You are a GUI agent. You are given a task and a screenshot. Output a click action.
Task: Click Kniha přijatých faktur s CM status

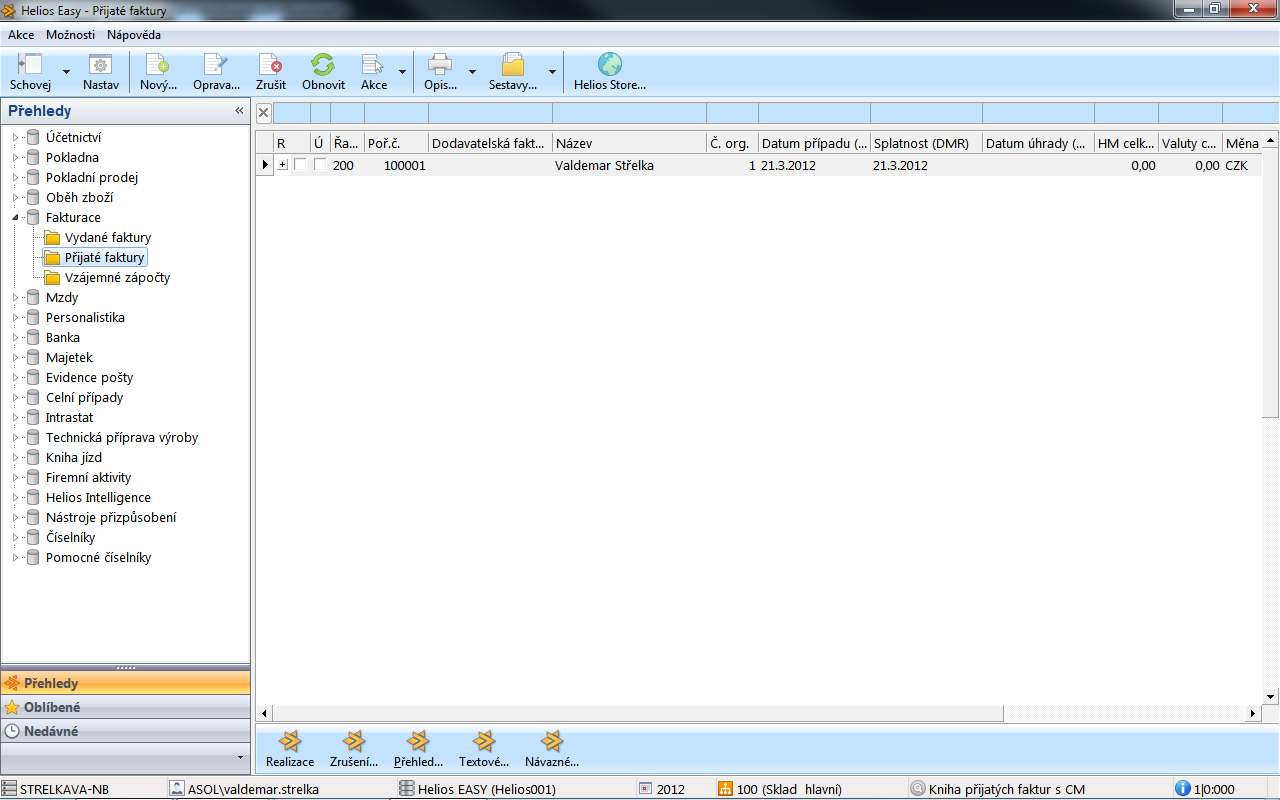(1007, 789)
